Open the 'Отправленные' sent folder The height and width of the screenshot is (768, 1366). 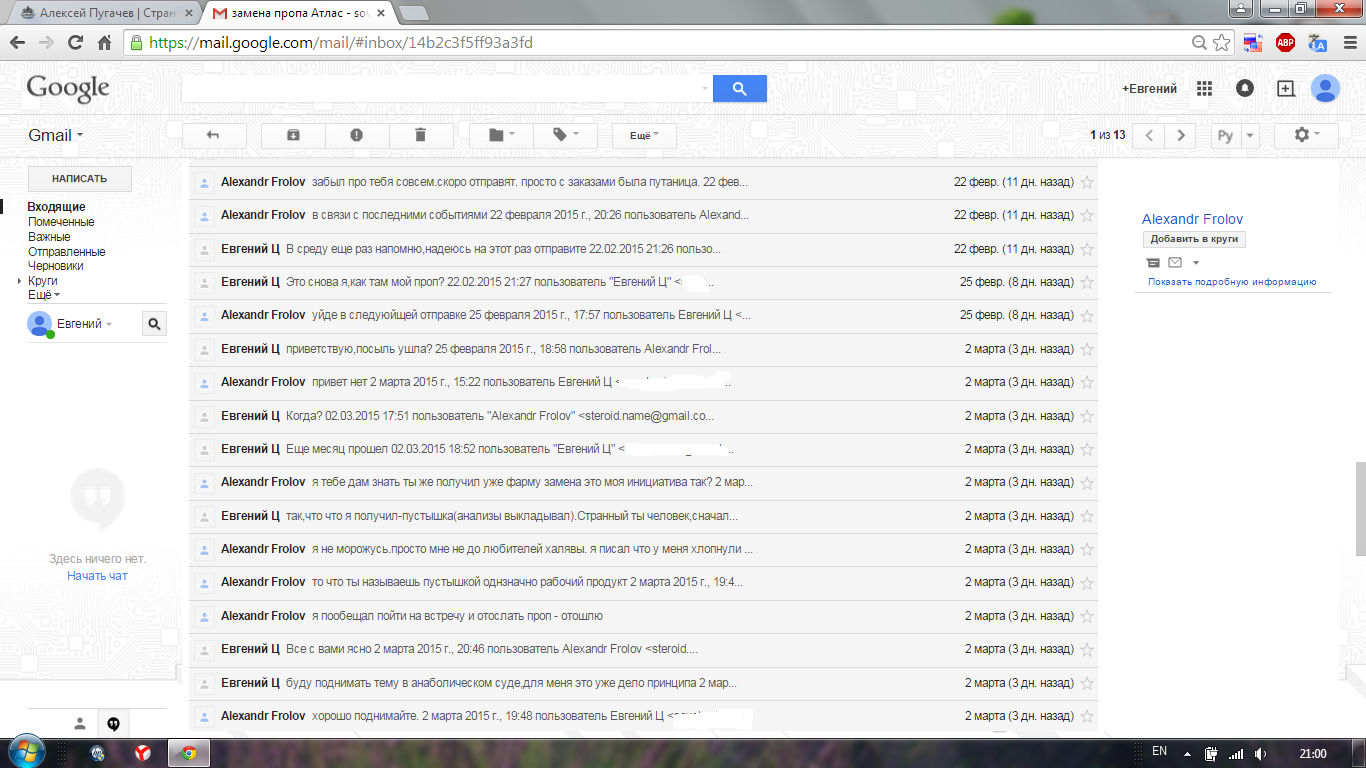(x=66, y=252)
